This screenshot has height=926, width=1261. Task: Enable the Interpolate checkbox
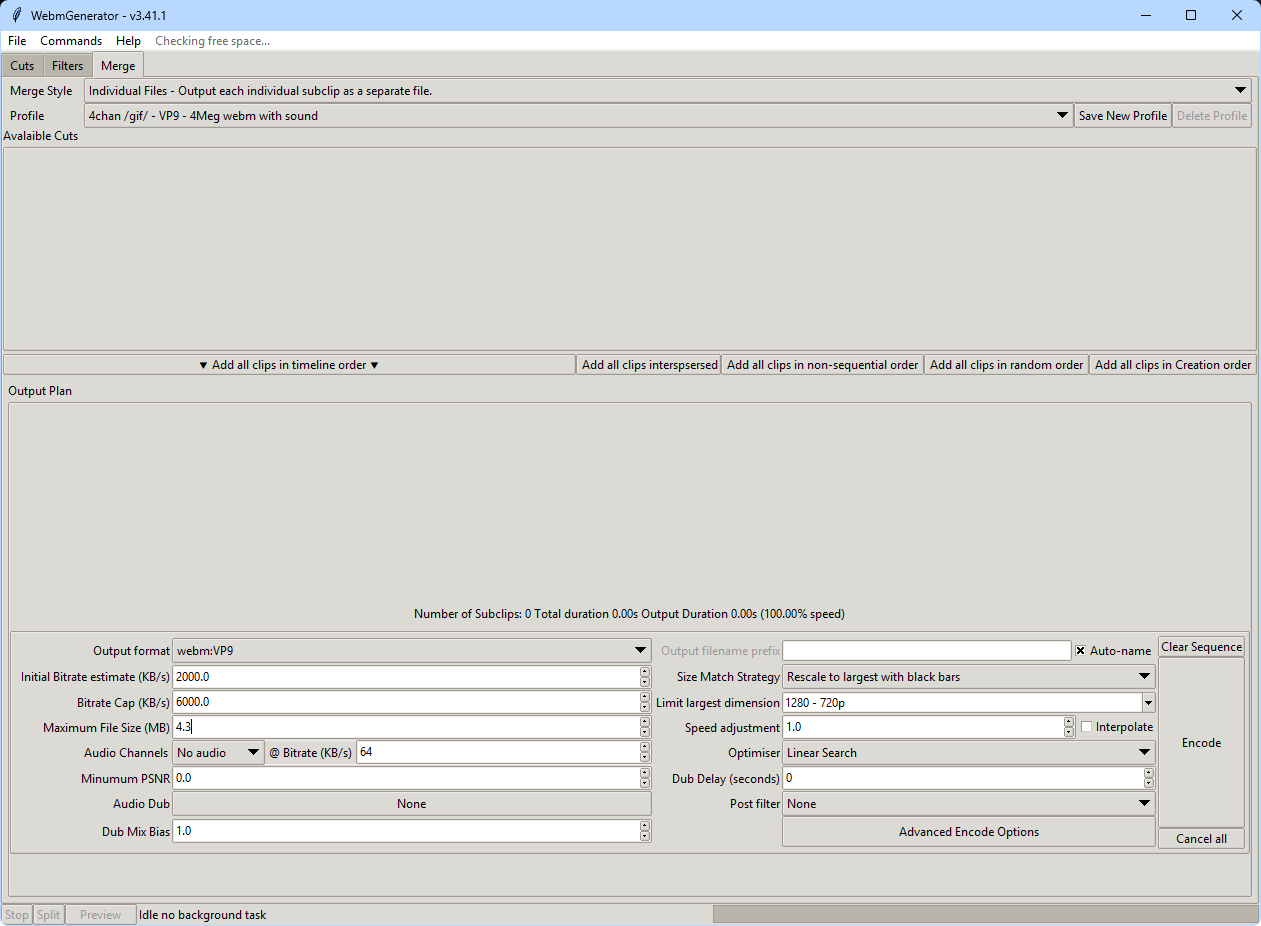coord(1087,727)
